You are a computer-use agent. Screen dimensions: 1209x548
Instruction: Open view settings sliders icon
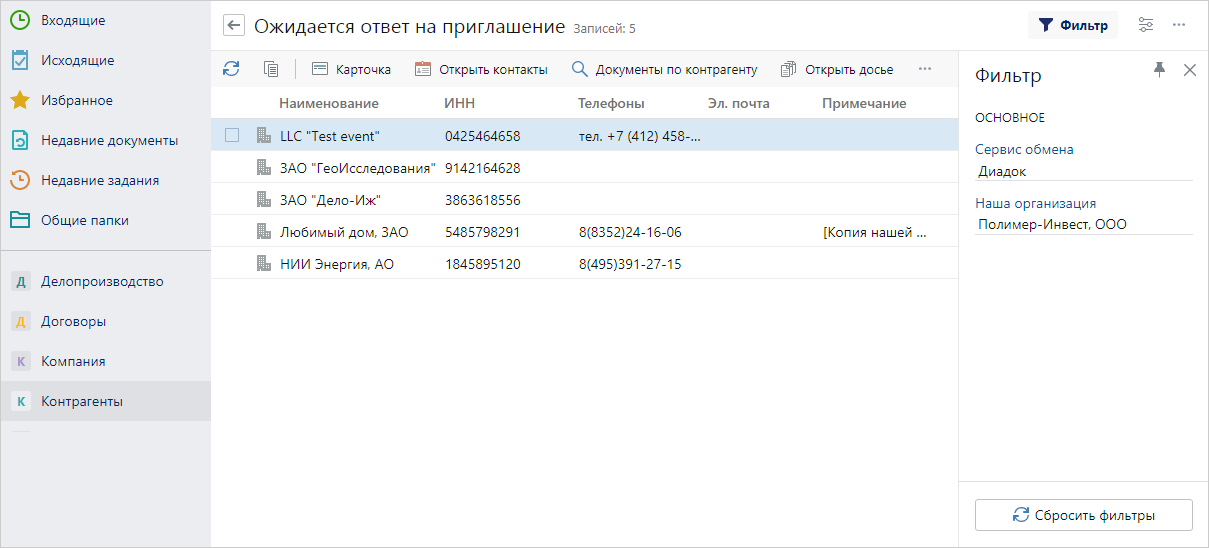1146,25
